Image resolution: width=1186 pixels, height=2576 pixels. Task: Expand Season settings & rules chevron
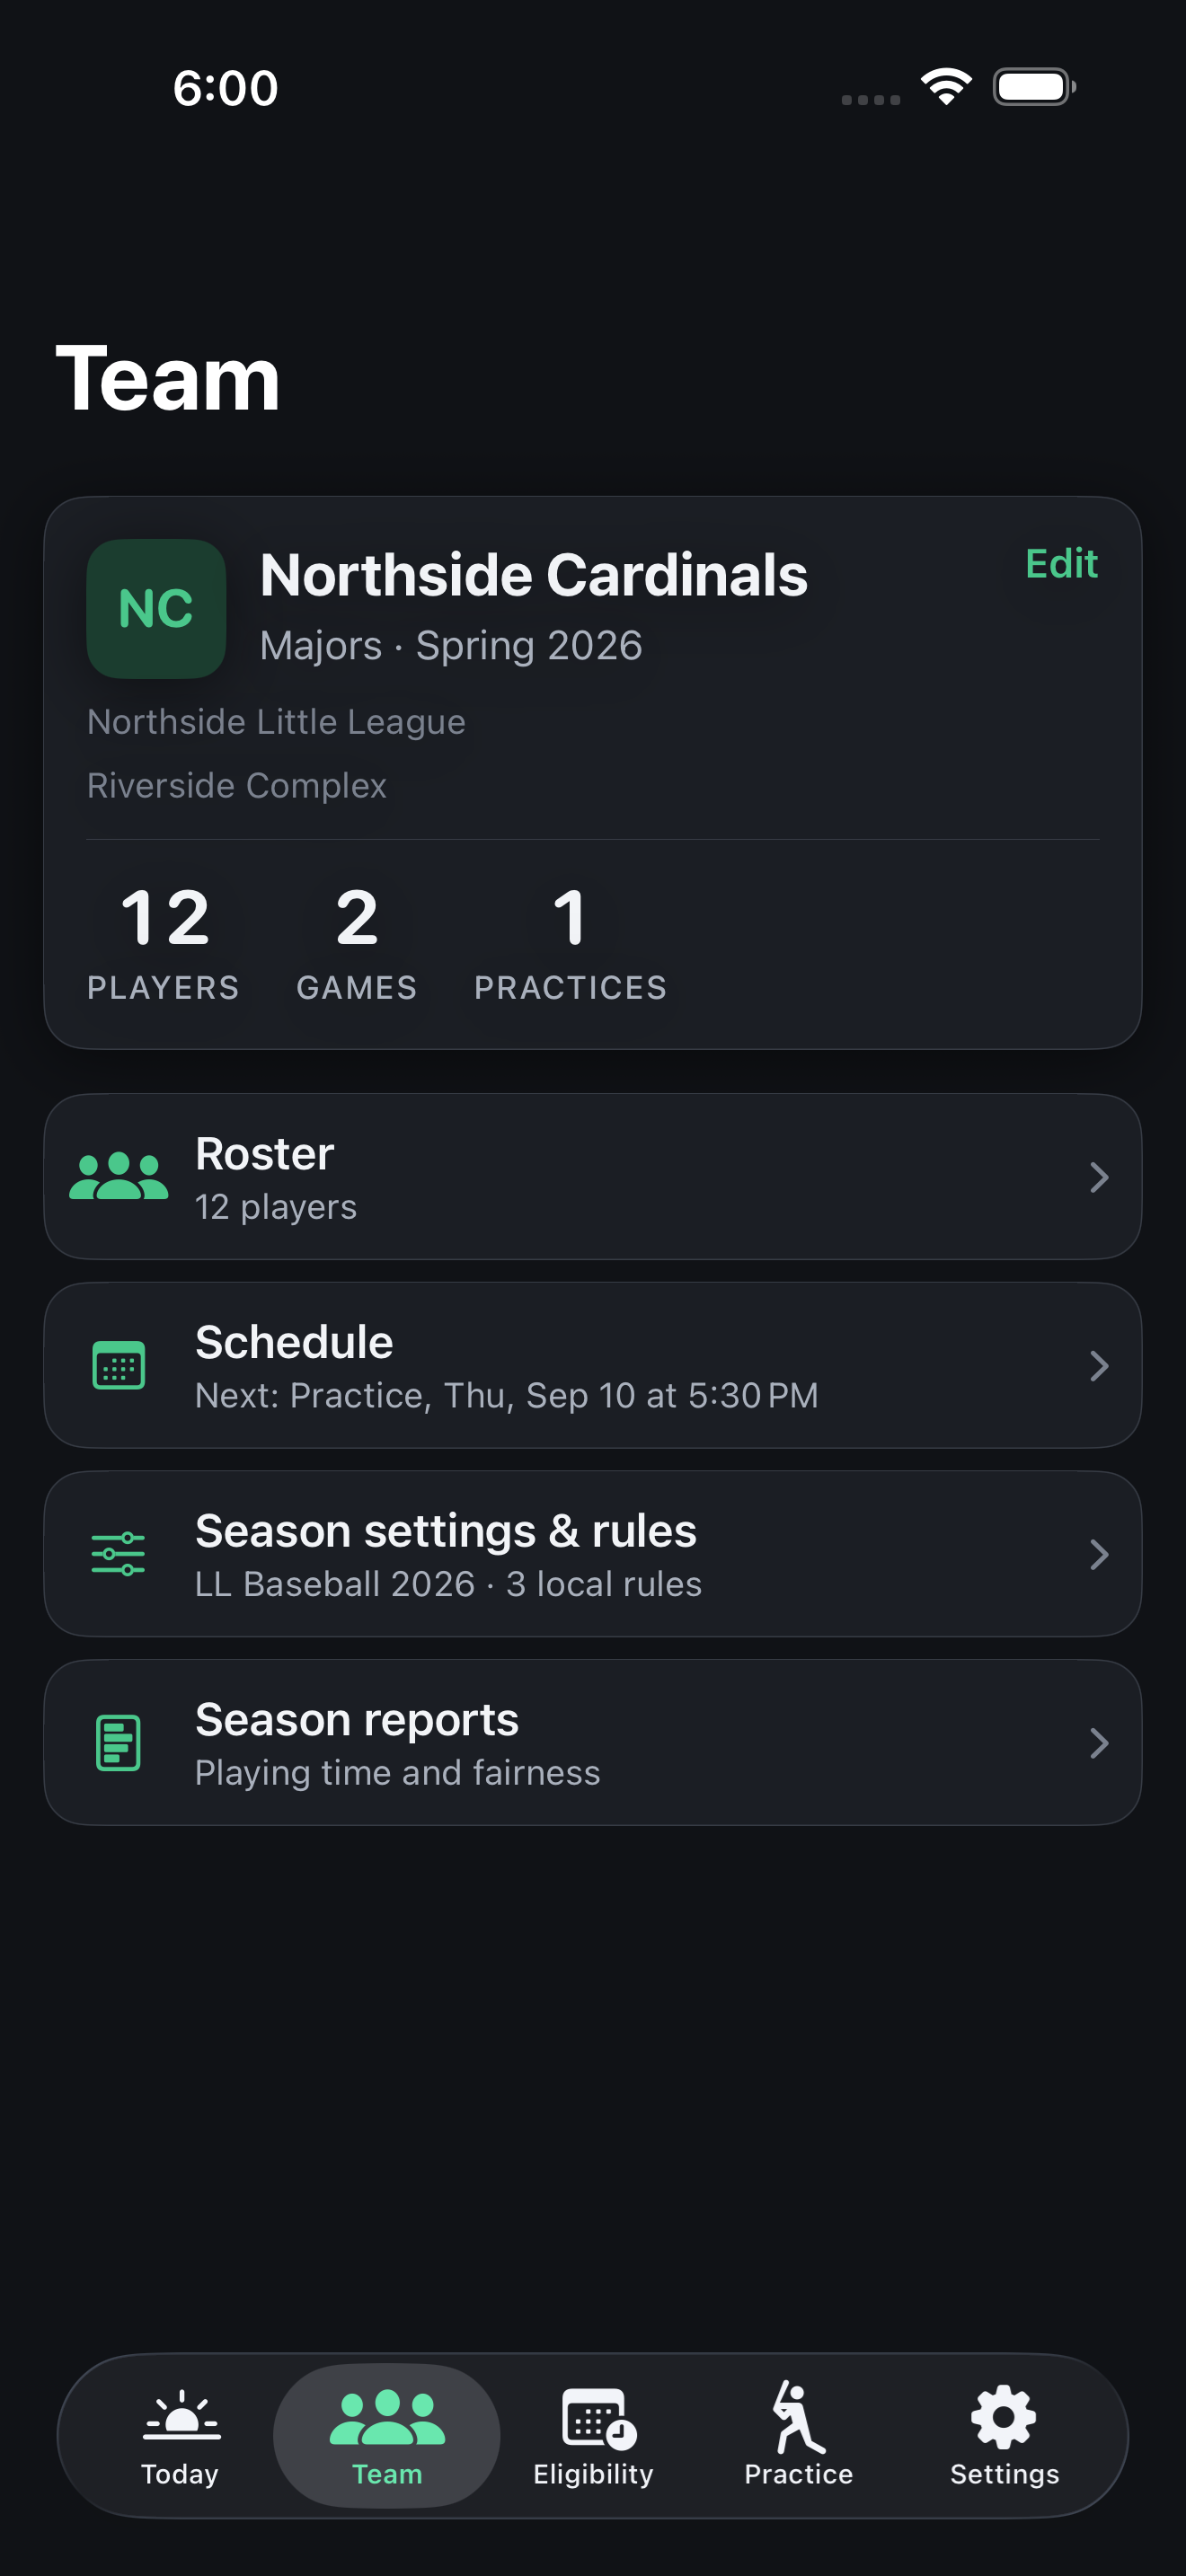(1099, 1554)
